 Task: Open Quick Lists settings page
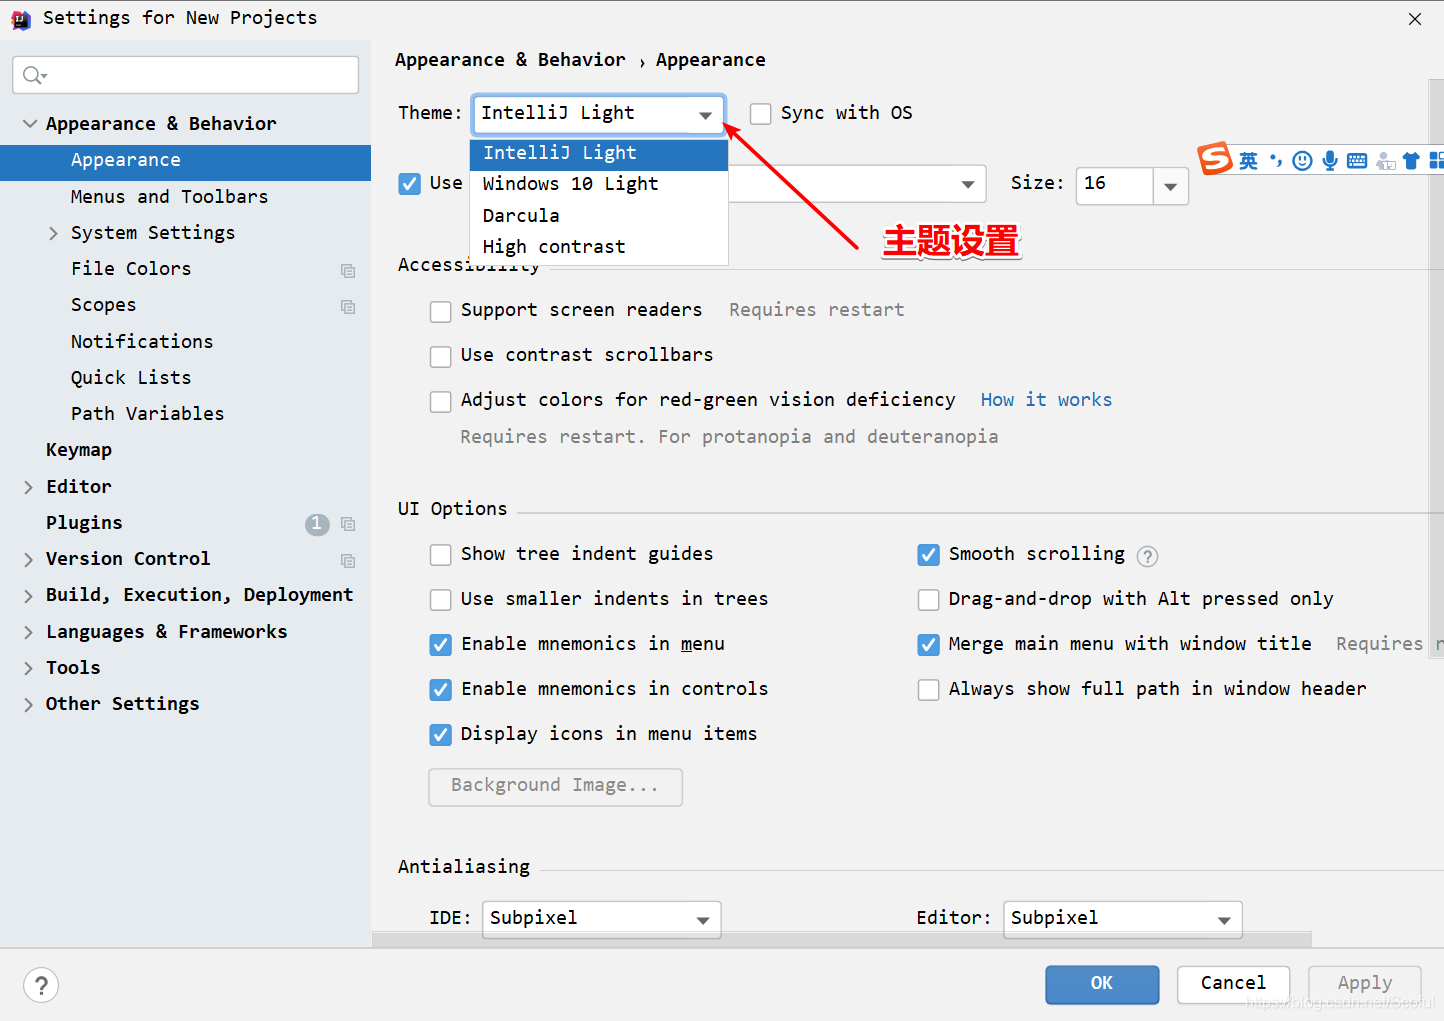tap(131, 378)
